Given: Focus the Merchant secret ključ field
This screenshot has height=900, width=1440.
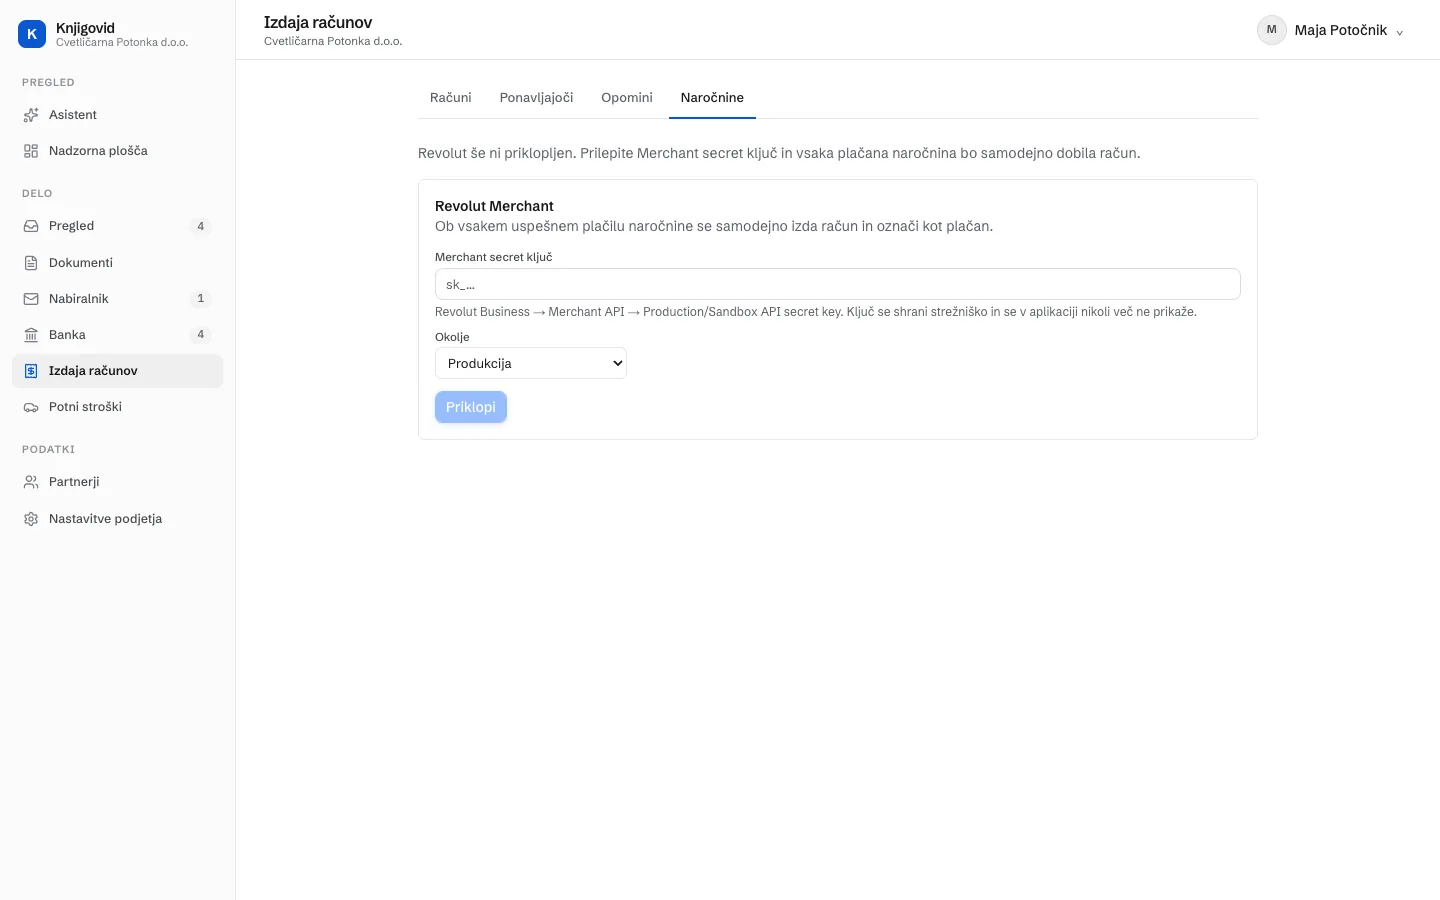Looking at the screenshot, I should tap(838, 284).
